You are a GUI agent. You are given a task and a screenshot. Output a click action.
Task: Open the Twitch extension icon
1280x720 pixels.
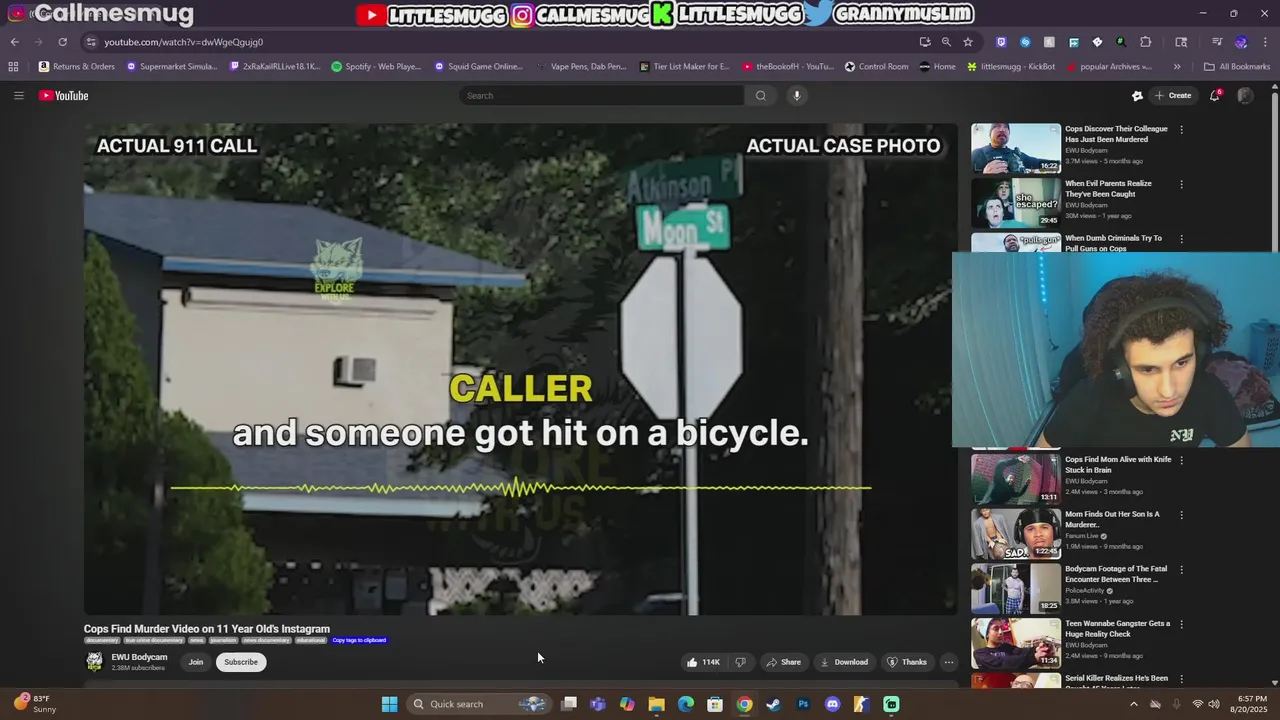[x=1001, y=42]
